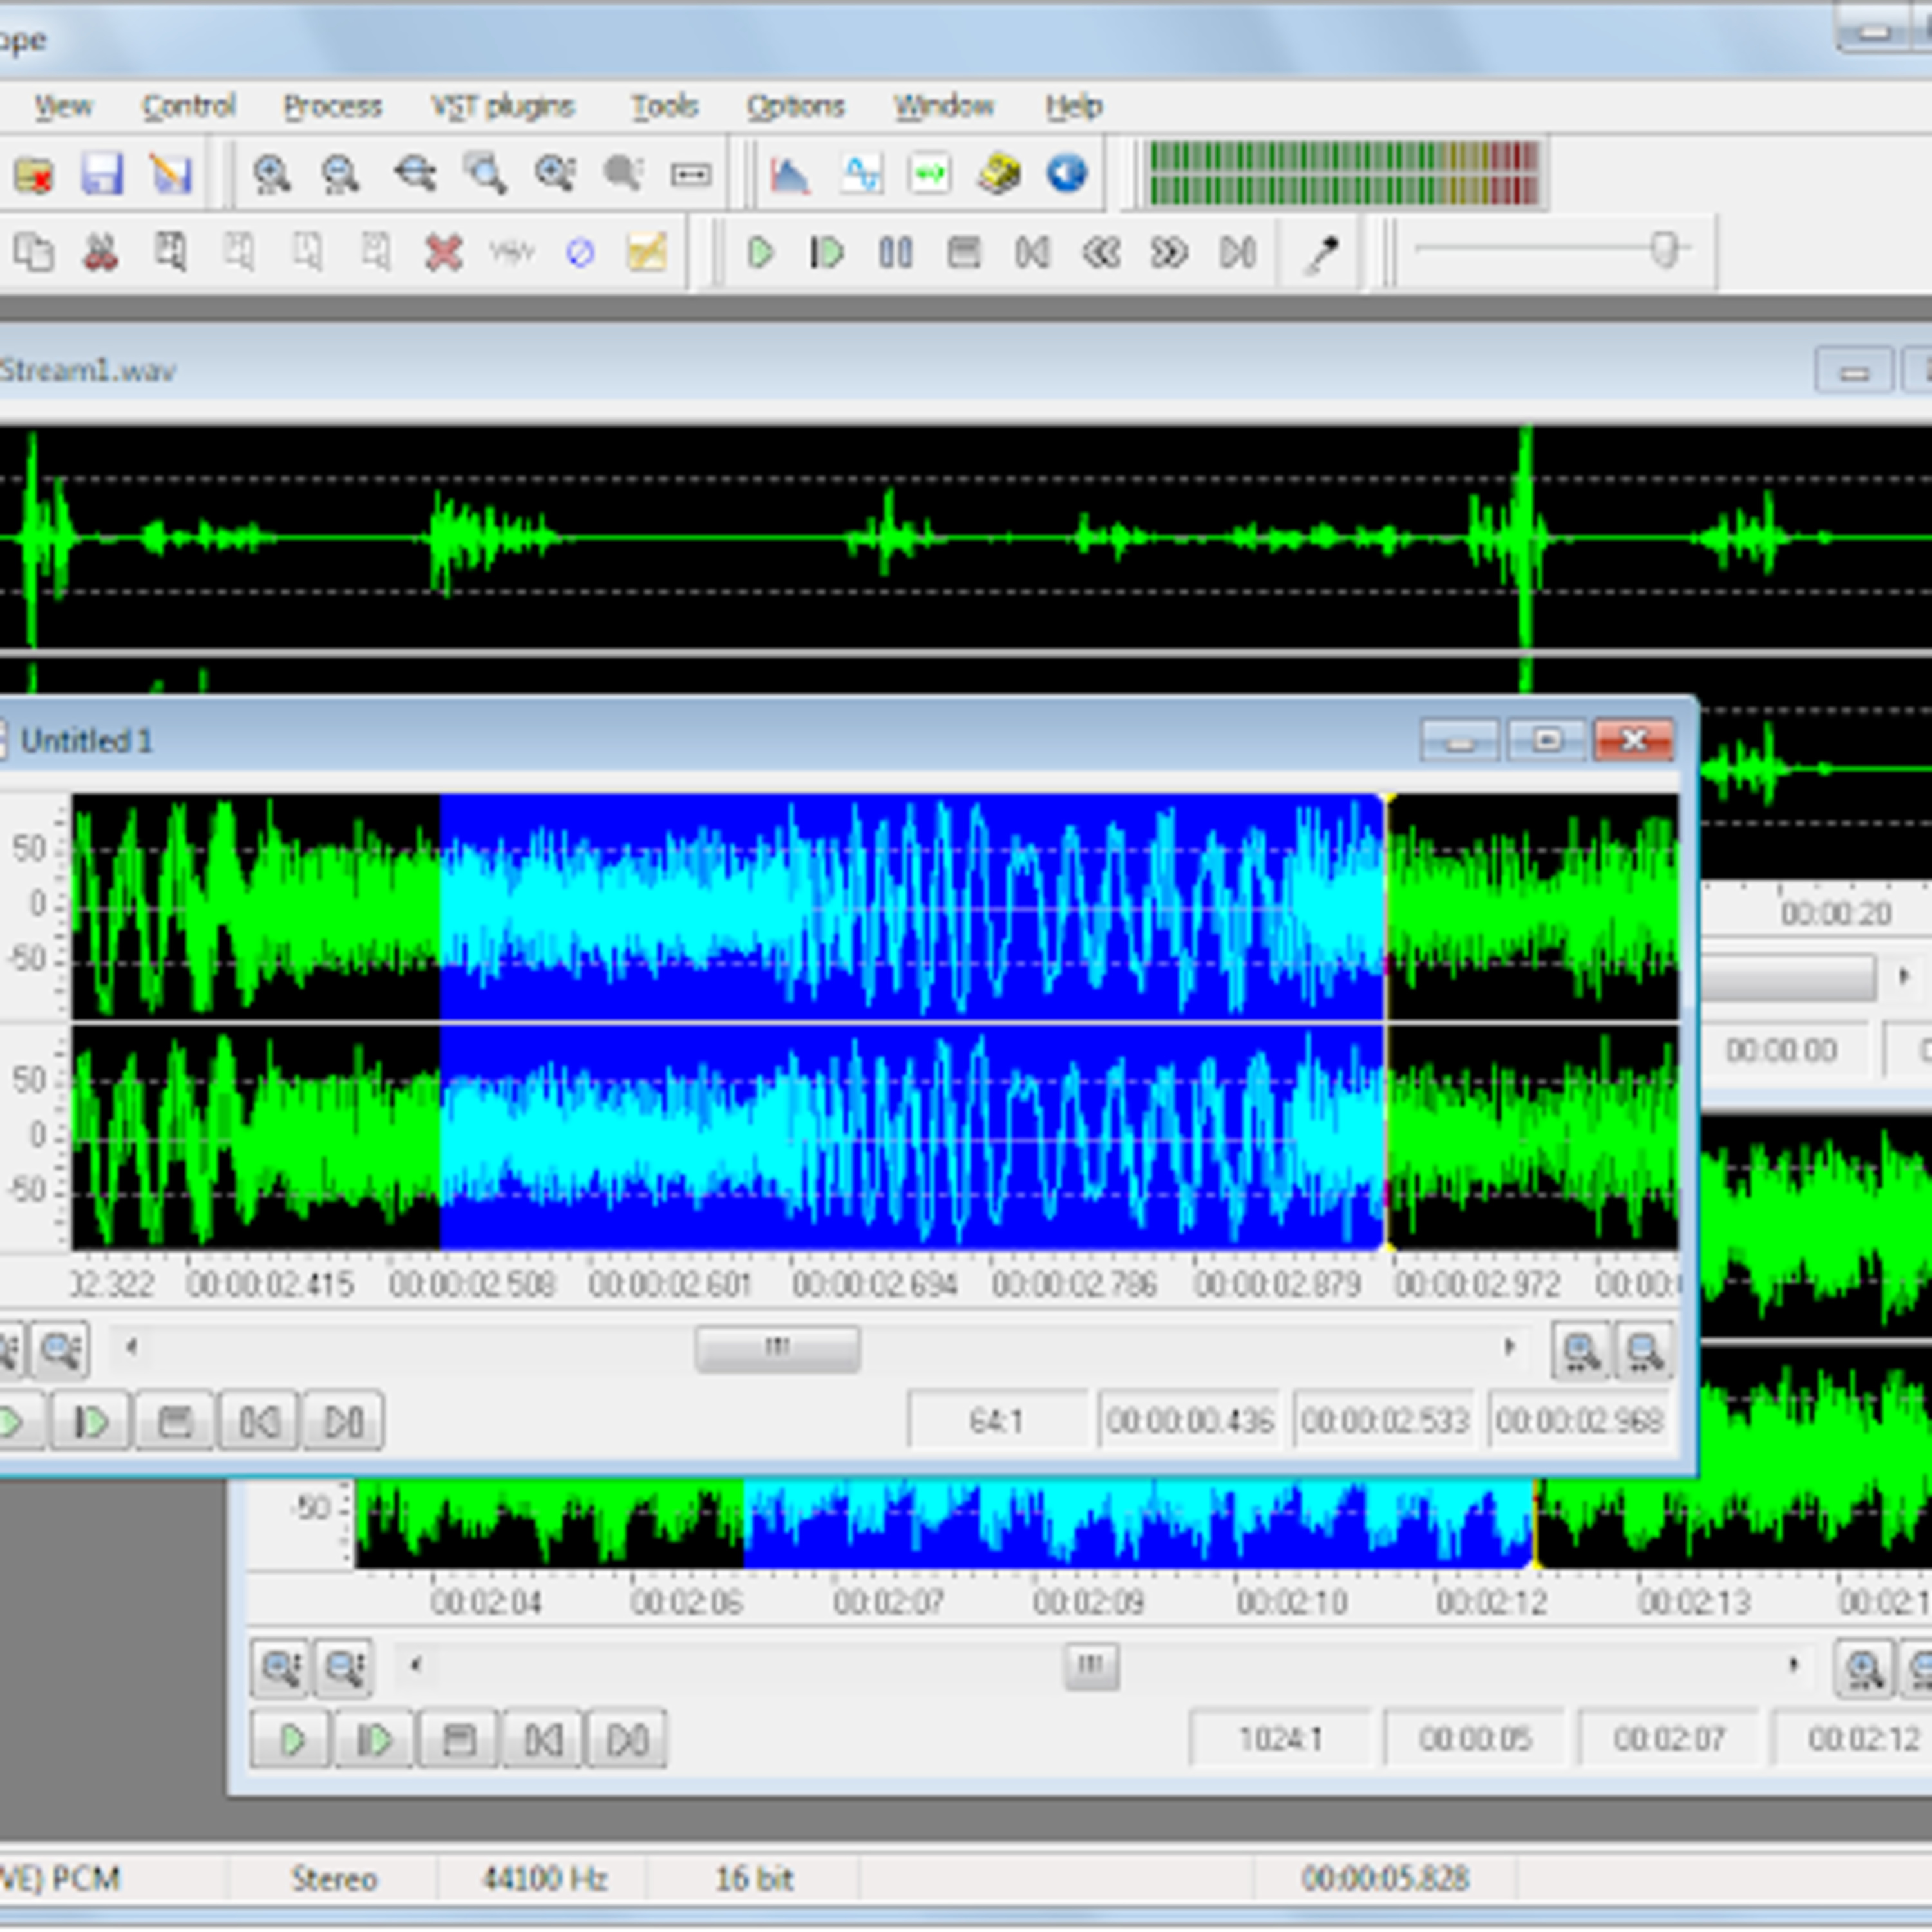
Task: Click Play in the back 1024:1 window
Action: pyautogui.click(x=291, y=1740)
